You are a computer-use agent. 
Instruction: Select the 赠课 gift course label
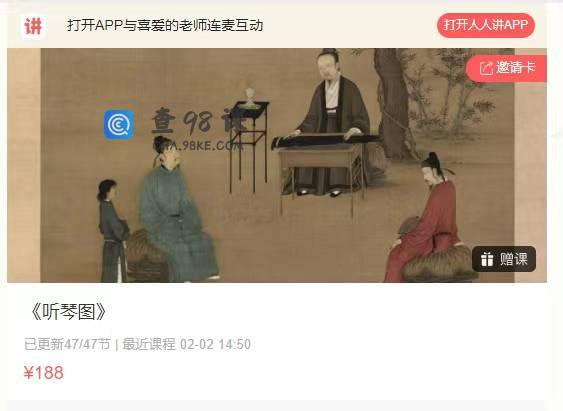click(x=514, y=259)
